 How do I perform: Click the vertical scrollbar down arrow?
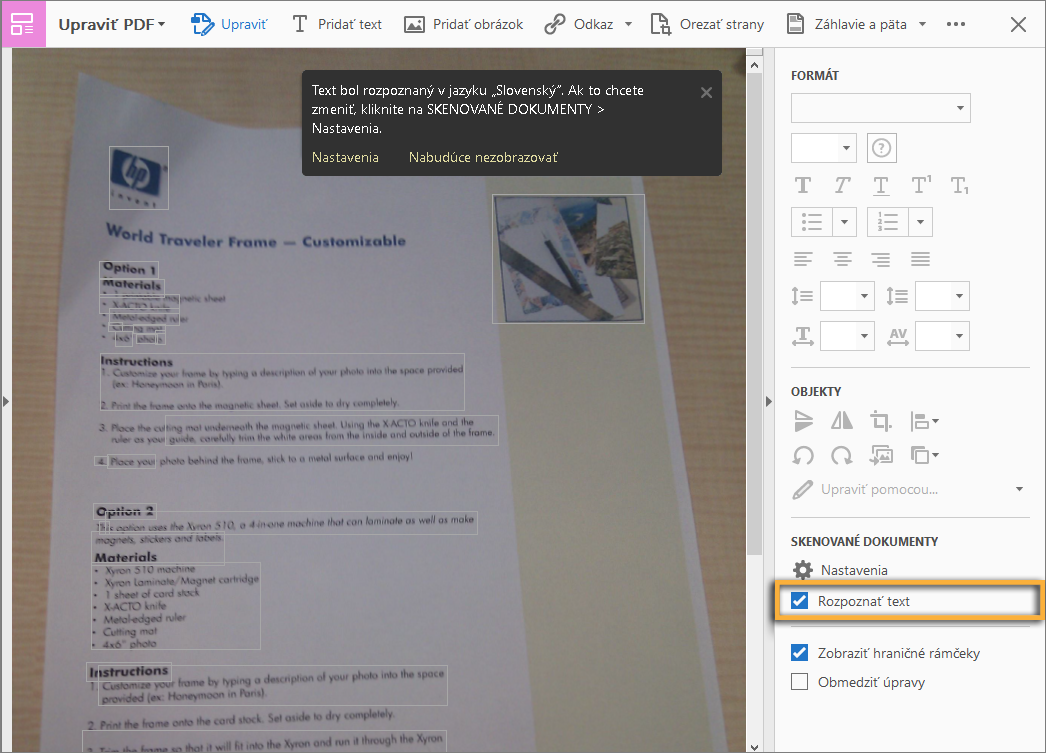pos(754,747)
